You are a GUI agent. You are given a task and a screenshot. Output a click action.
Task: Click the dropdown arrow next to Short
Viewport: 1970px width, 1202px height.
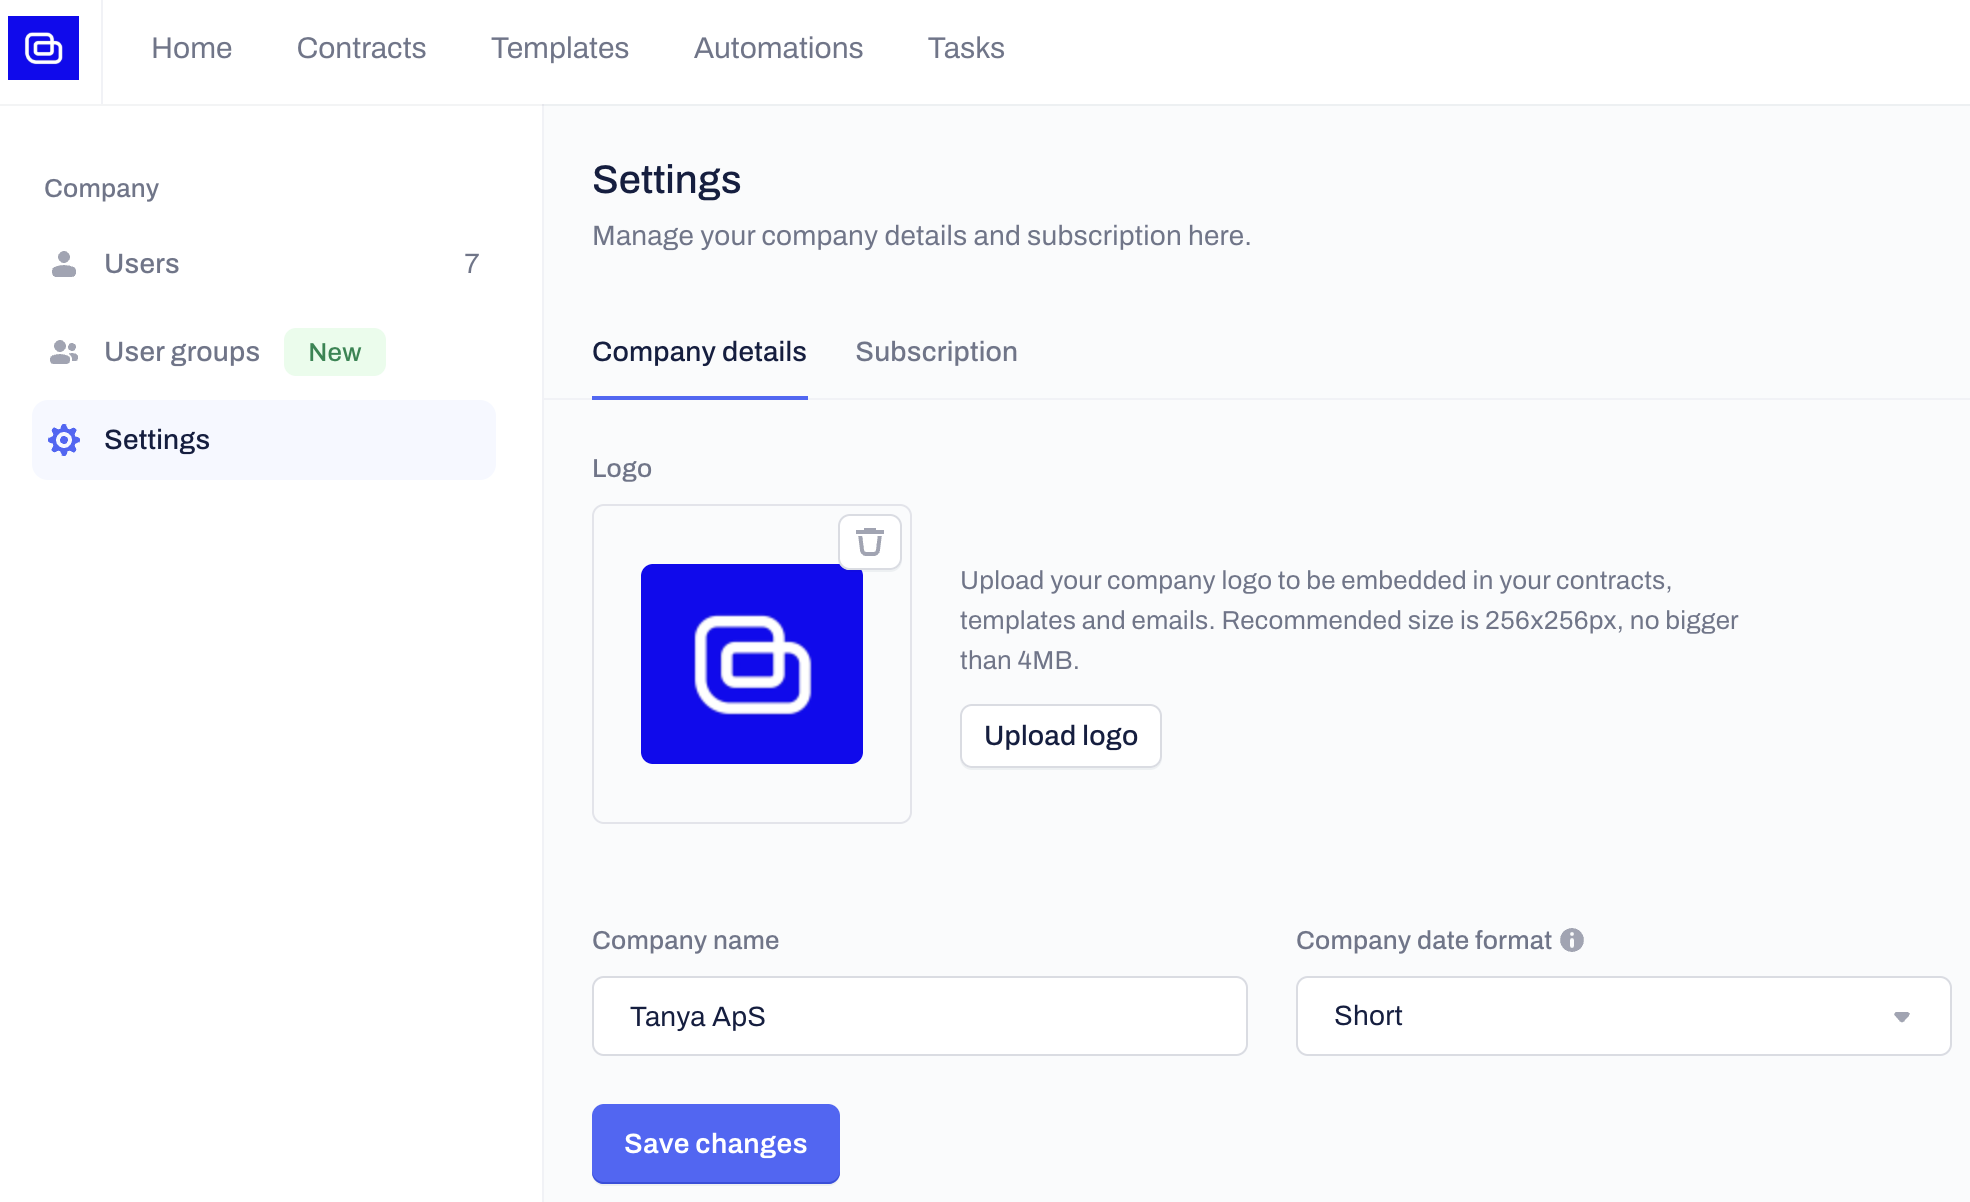(1901, 1017)
